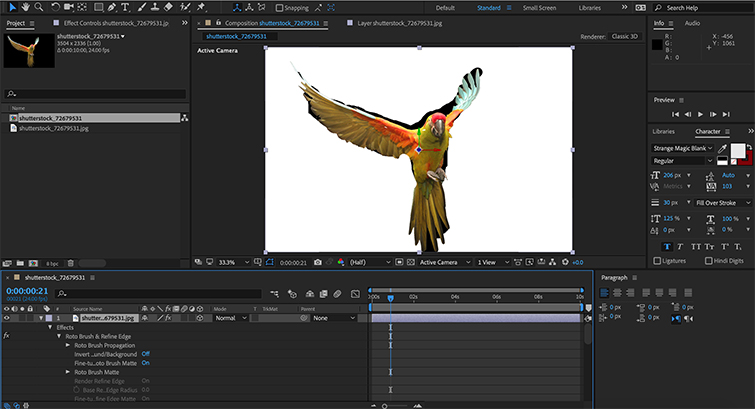
Task: Click the World Axis Mode icon
Action: 249,8
